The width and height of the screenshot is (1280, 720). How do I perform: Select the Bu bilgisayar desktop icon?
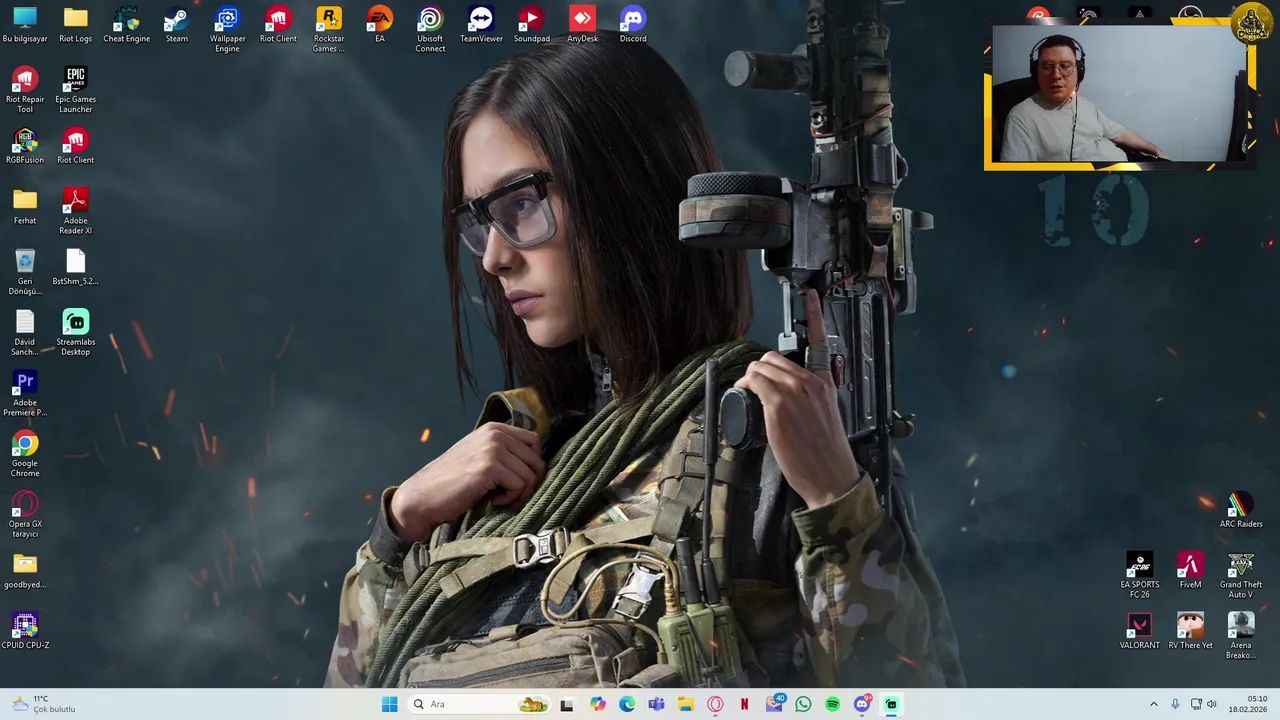point(25,25)
